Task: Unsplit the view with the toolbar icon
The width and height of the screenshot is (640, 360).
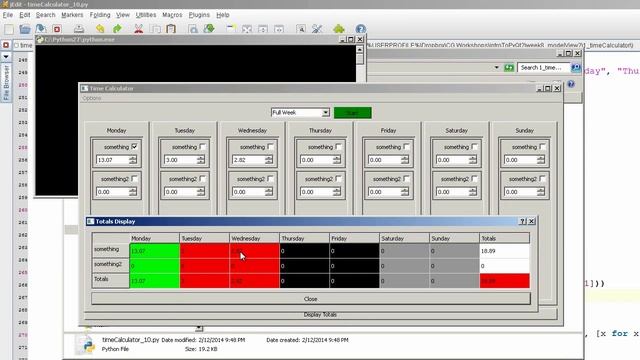Action: (247, 29)
